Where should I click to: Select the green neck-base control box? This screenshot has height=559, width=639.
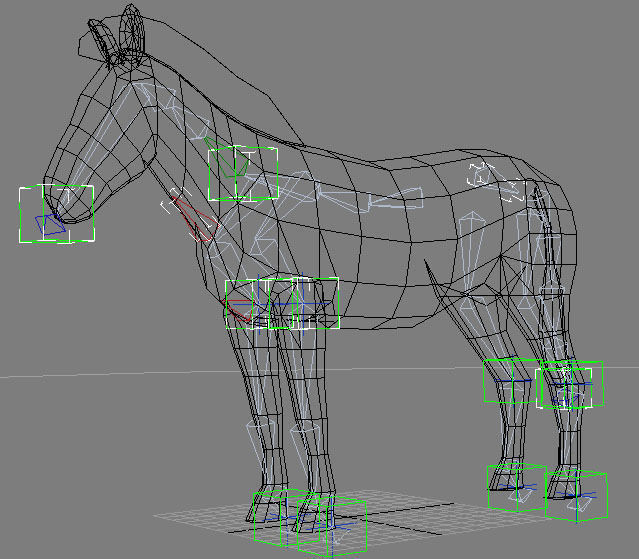point(243,174)
